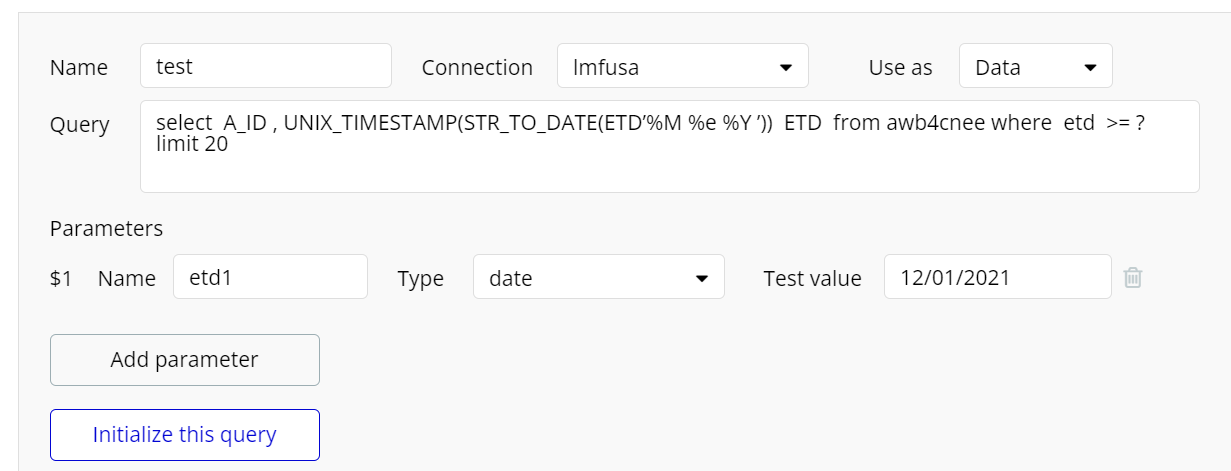Image resolution: width=1231 pixels, height=471 pixels.
Task: Click the 'Test value' label
Action: (812, 279)
